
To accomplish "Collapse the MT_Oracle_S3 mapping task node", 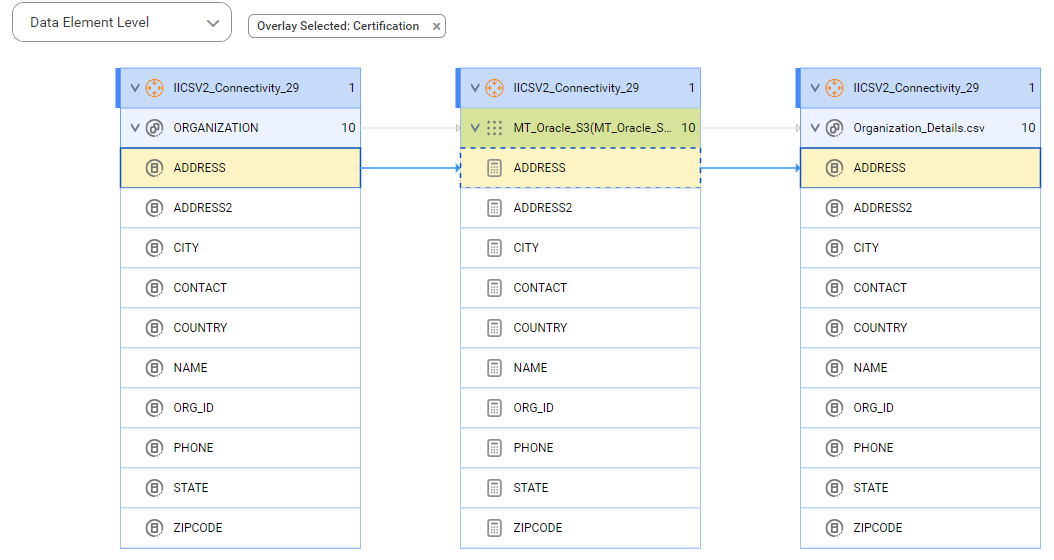I will 475,128.
